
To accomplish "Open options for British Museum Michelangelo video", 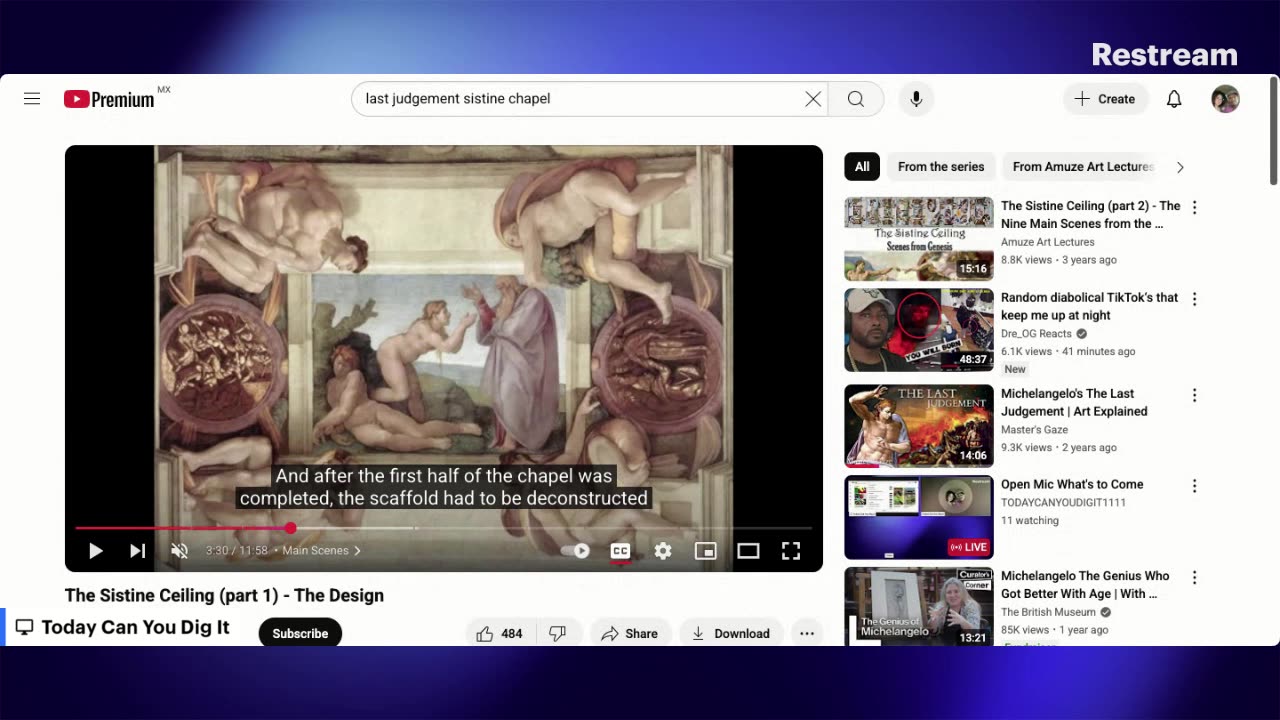I will [1194, 578].
